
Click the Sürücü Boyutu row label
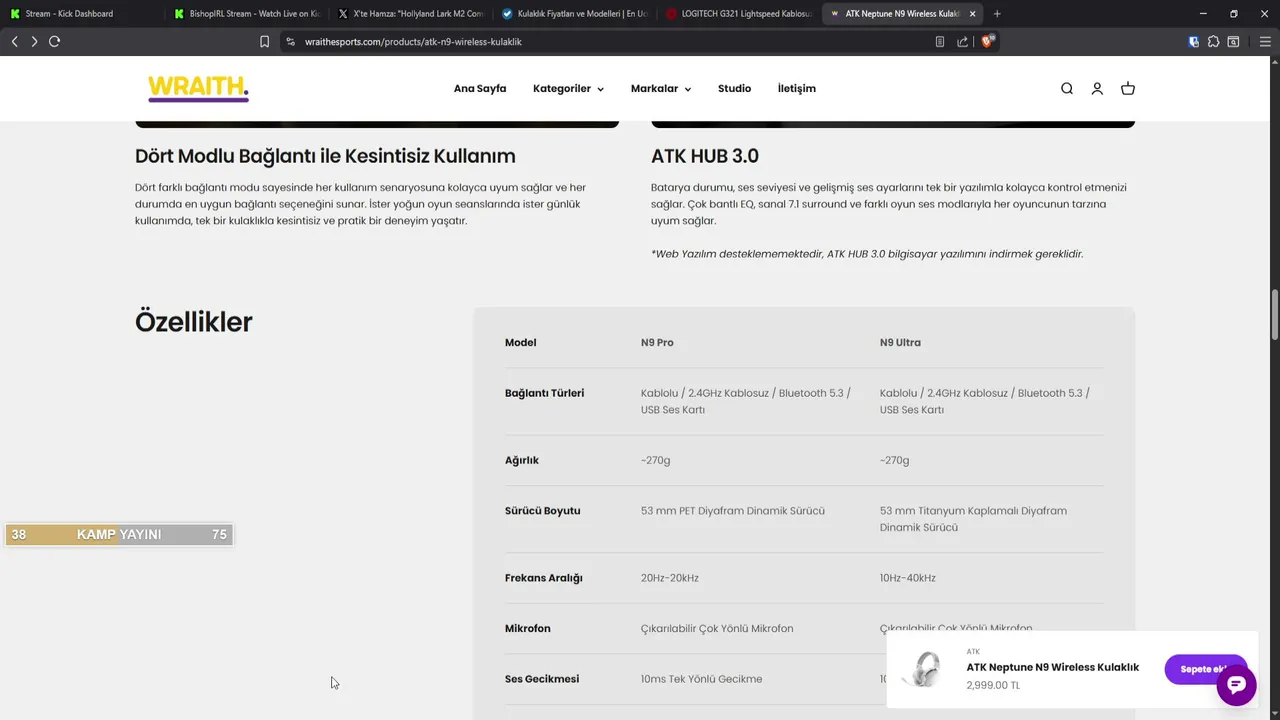click(543, 511)
